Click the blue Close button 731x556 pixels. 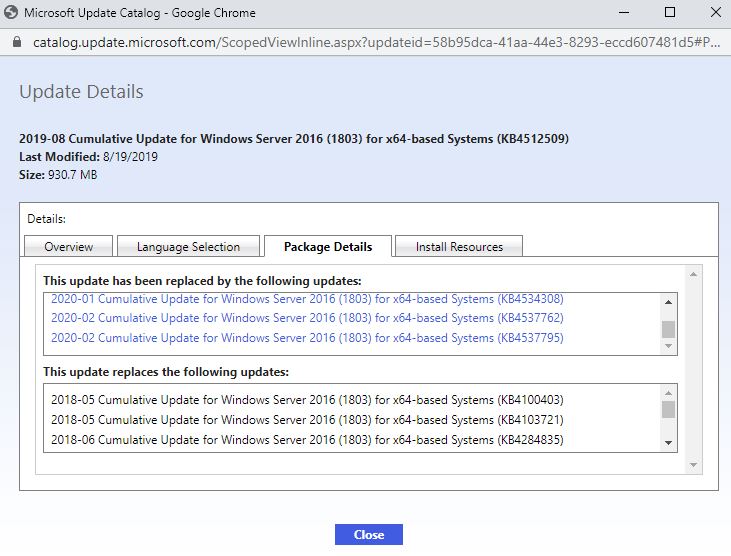tap(369, 535)
